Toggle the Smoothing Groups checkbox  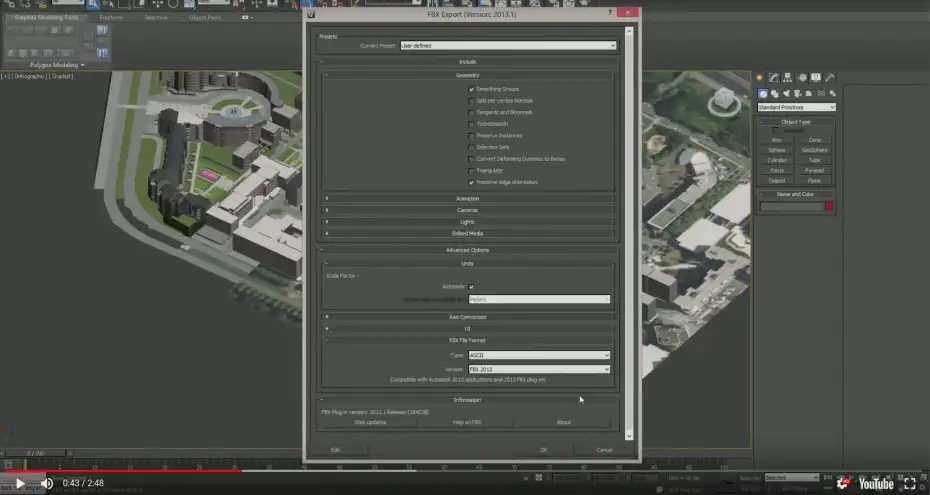click(x=471, y=89)
